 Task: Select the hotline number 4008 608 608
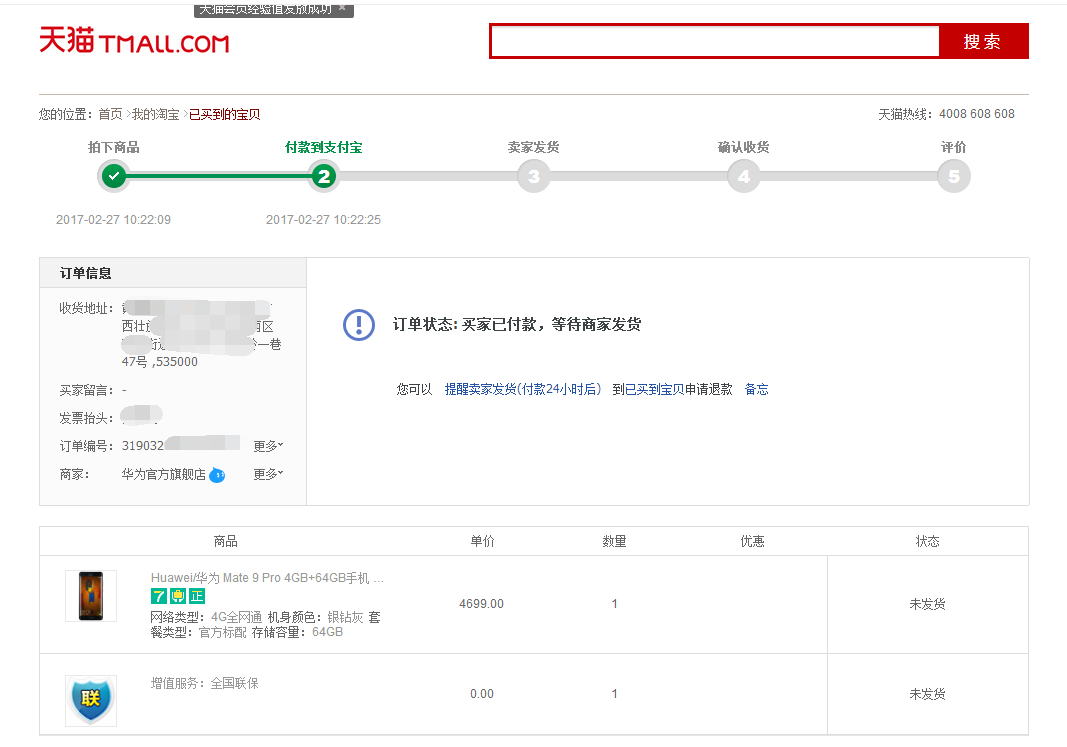(976, 114)
